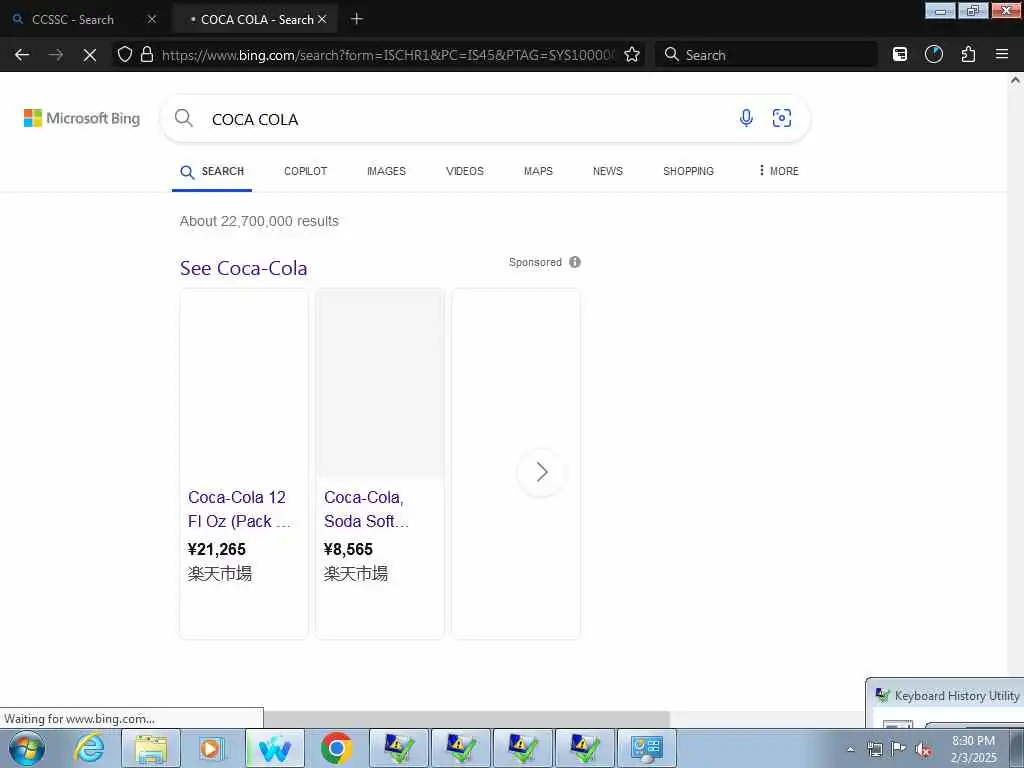Click the vertical scrollbar up arrow
The width and height of the screenshot is (1024, 768).
[x=1015, y=80]
